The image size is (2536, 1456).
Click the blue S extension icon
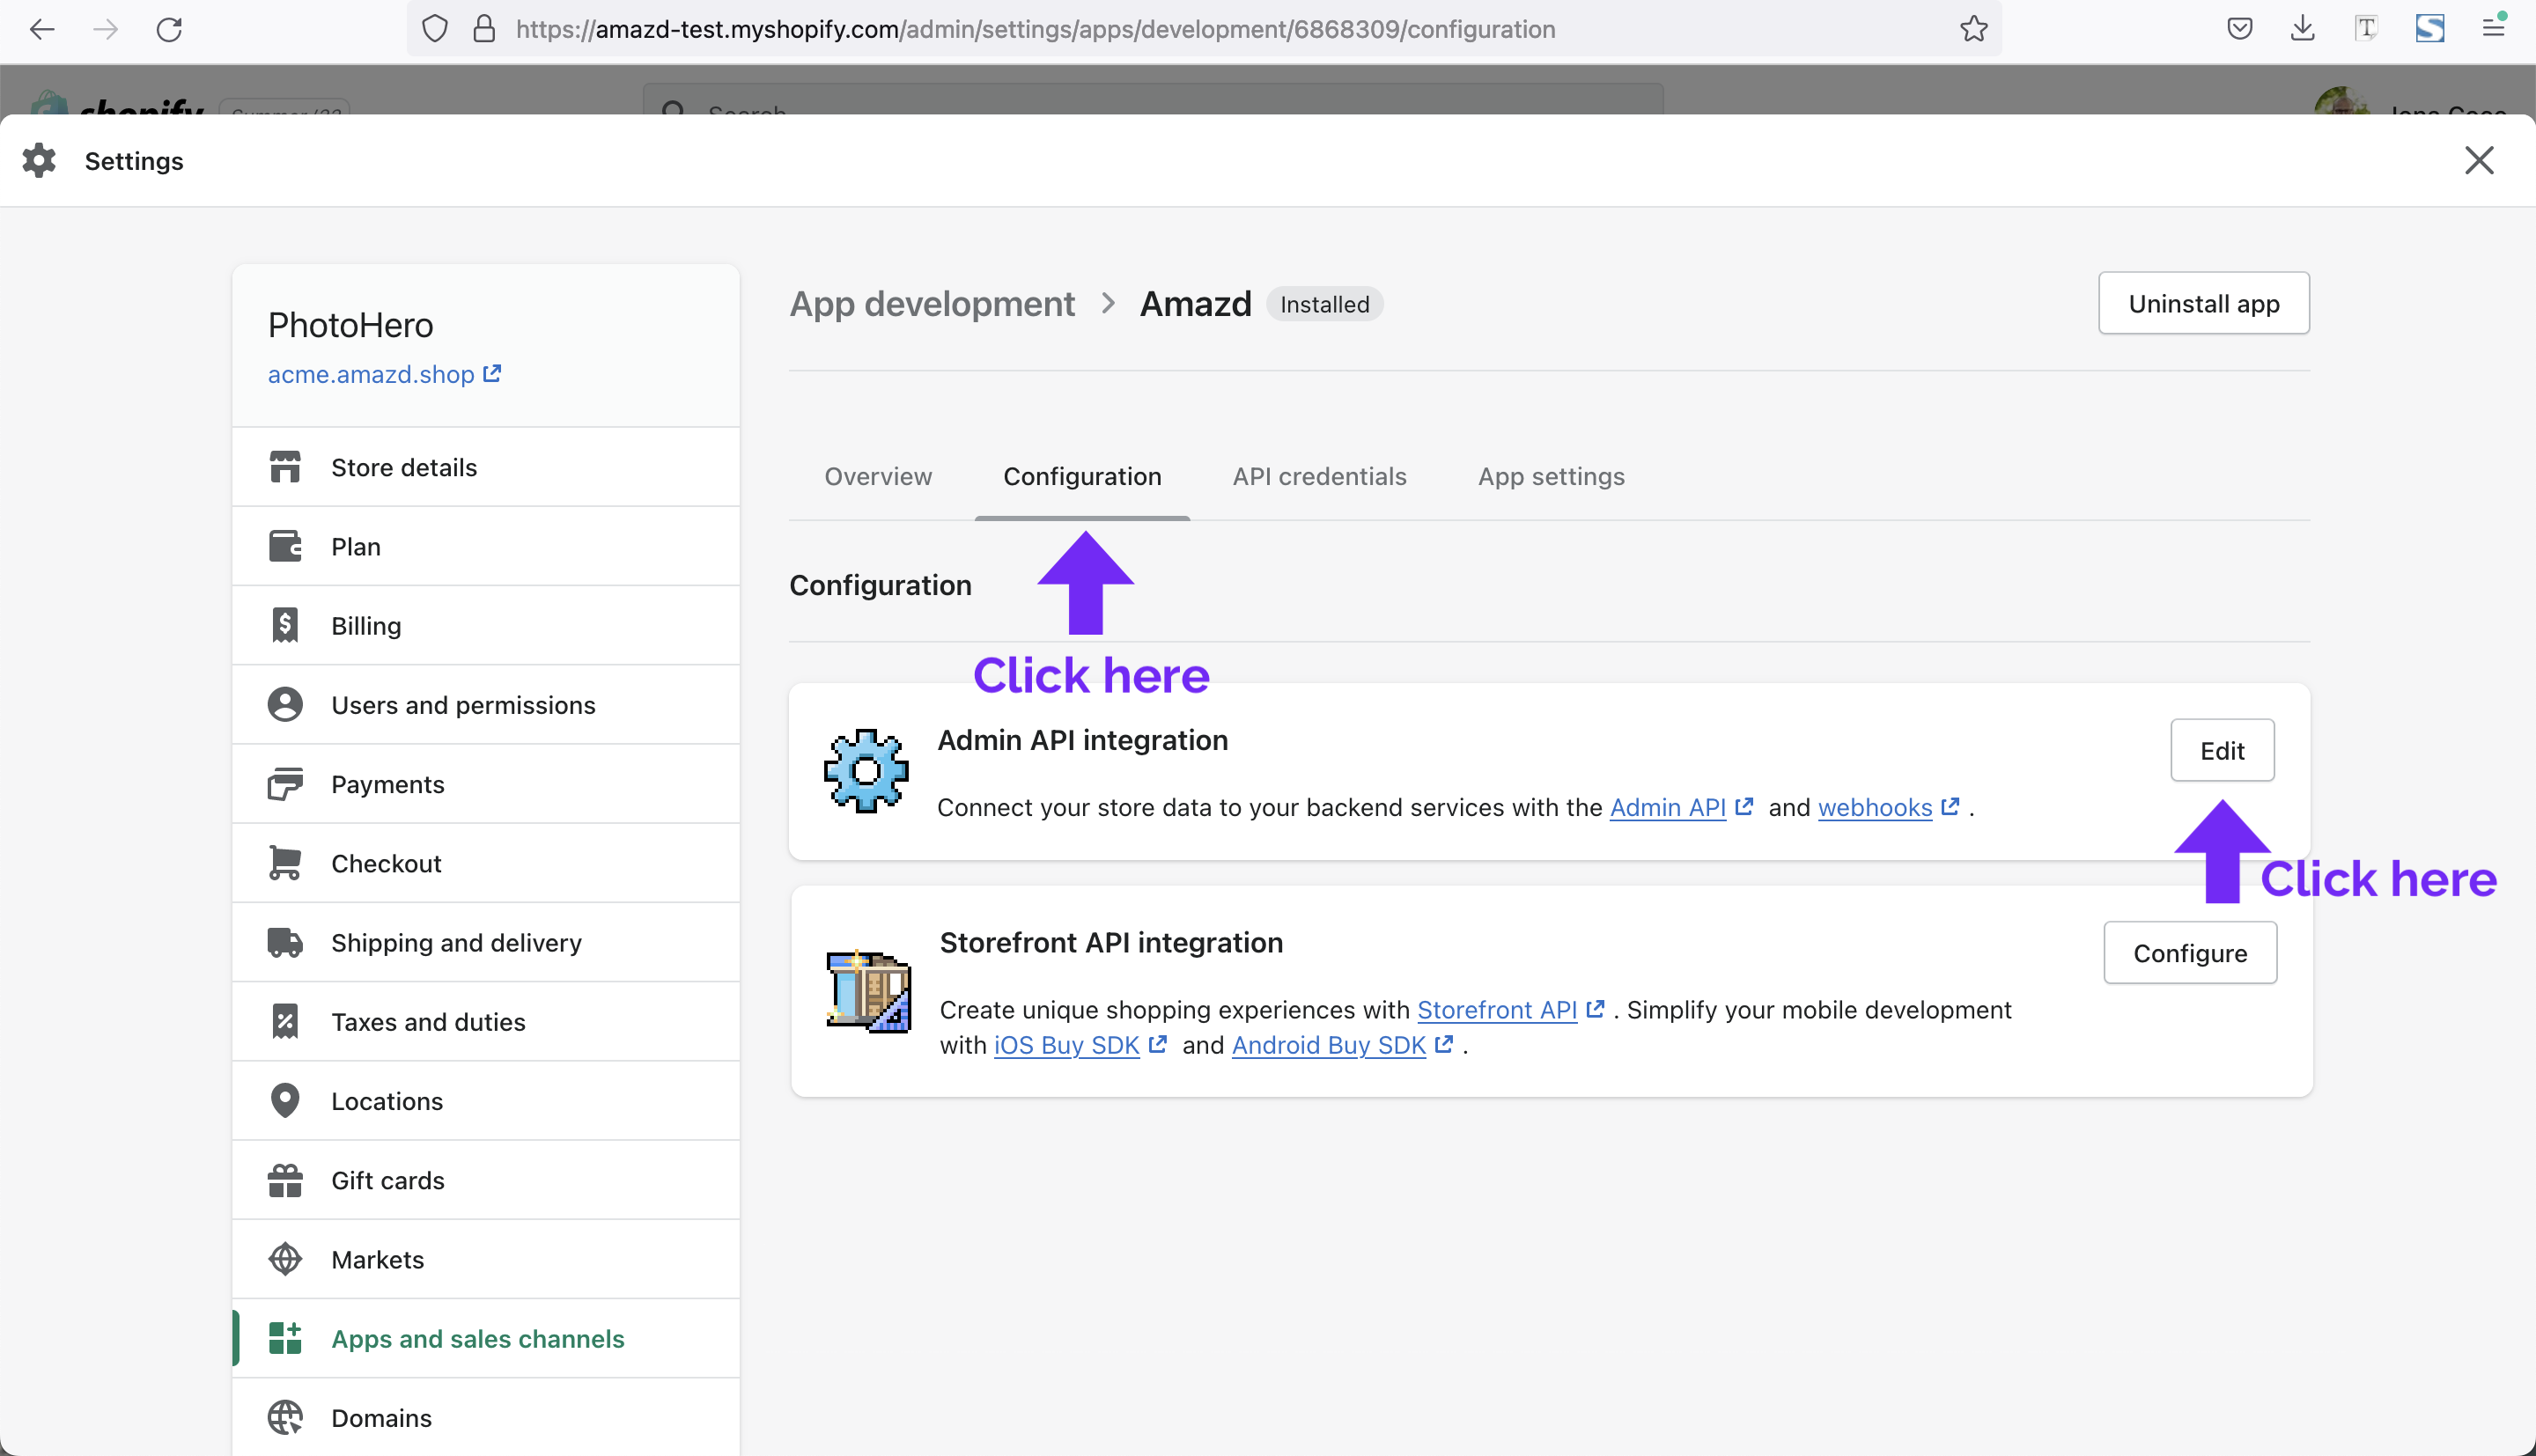(2430, 29)
